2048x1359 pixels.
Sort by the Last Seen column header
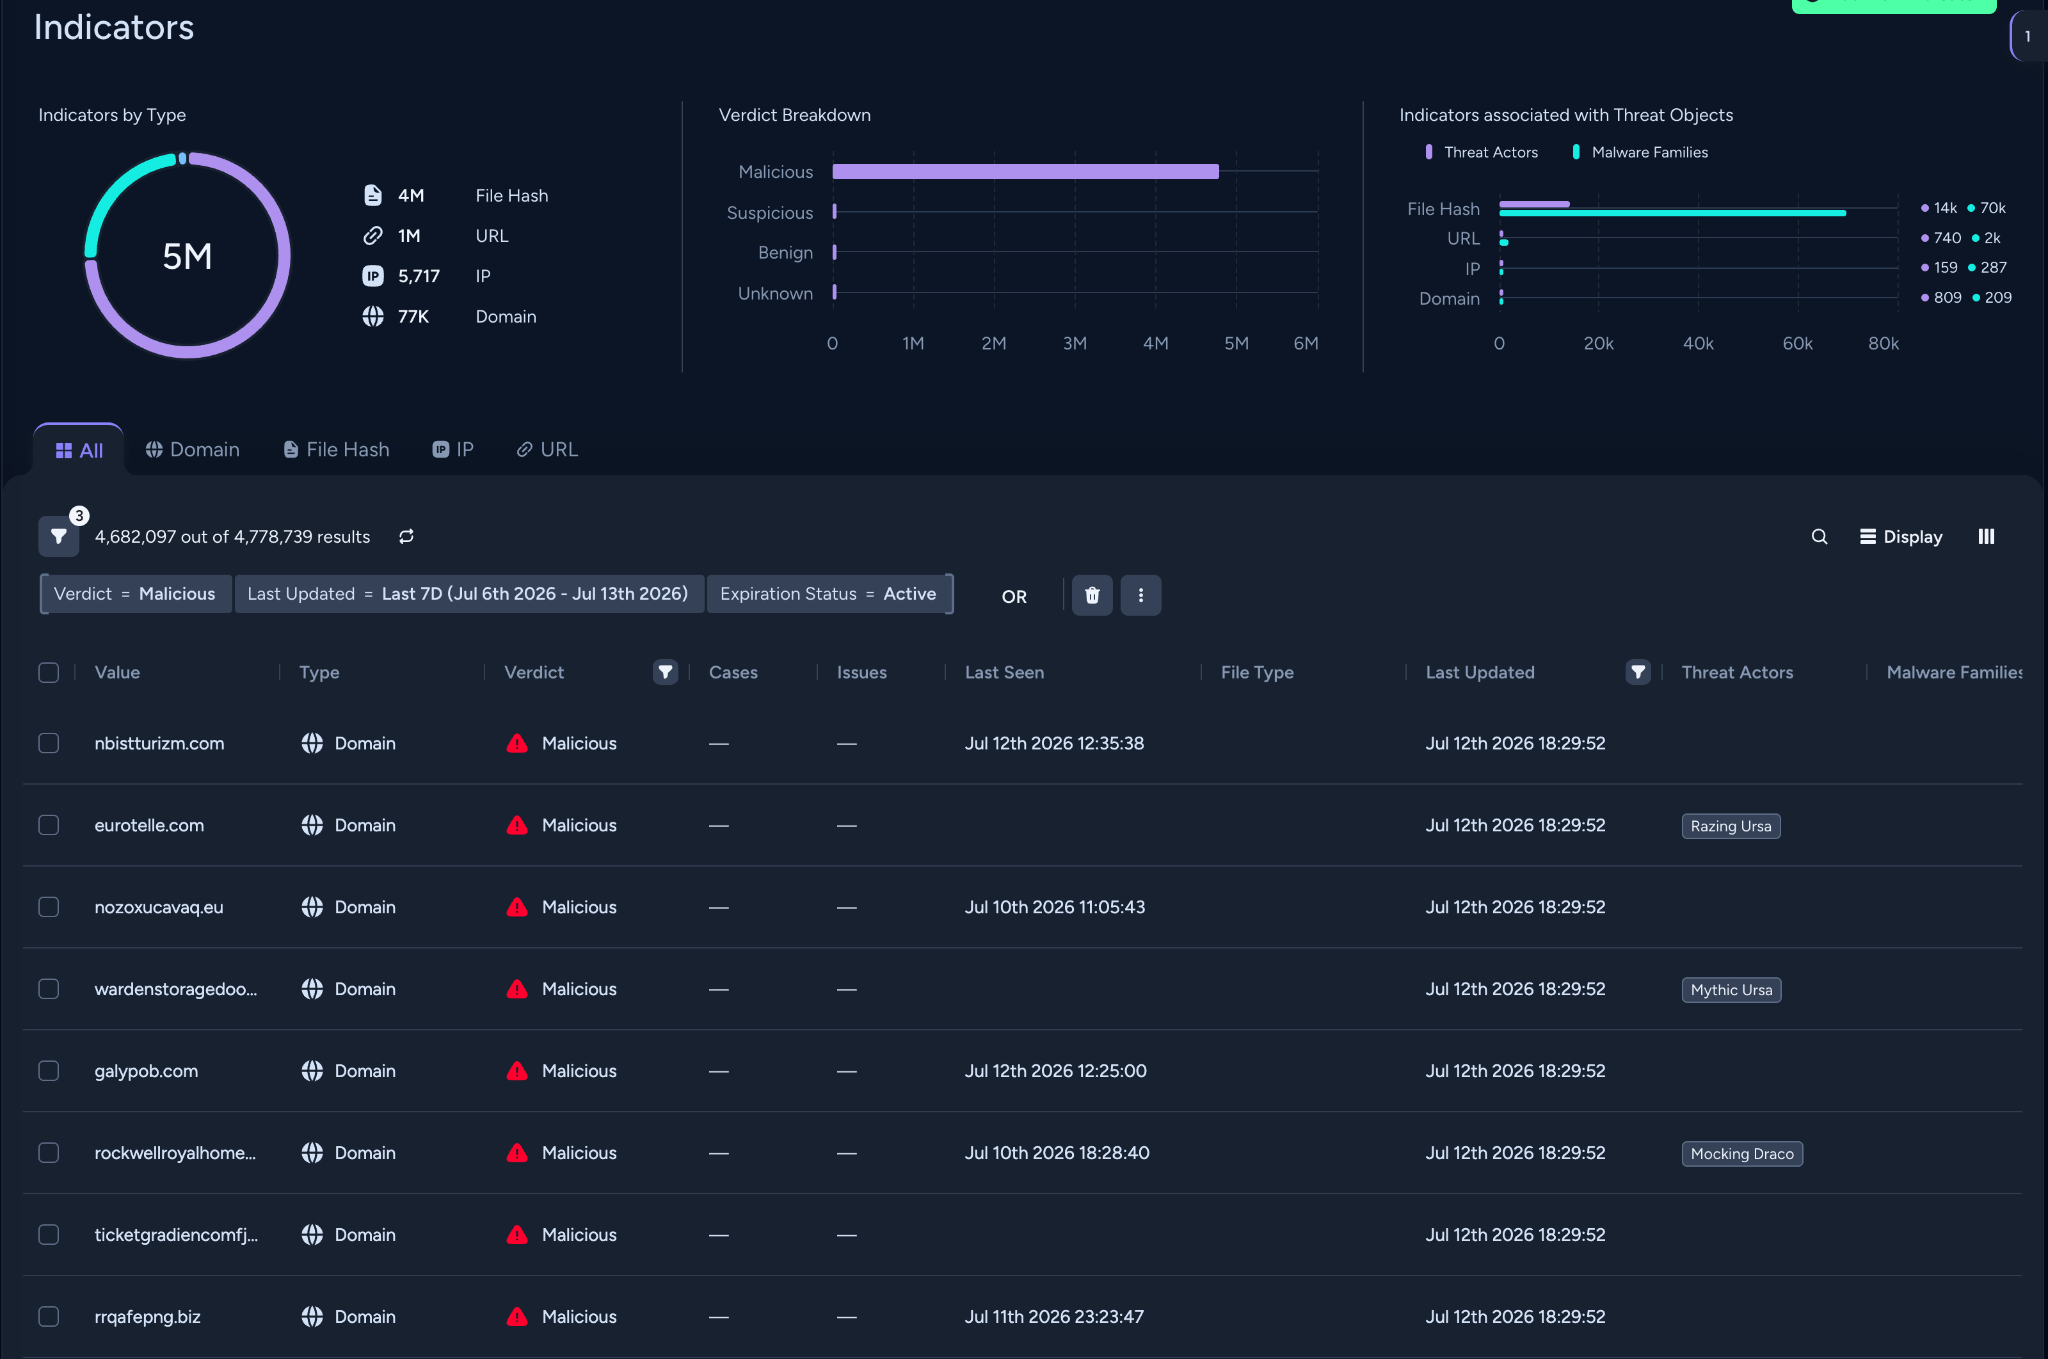(x=1004, y=672)
